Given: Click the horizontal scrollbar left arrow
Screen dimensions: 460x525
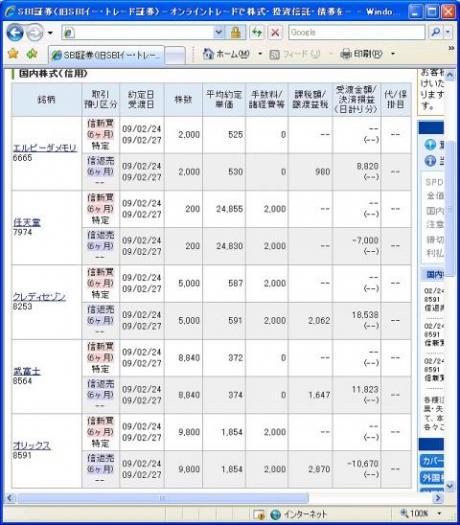Looking at the screenshot, I should (x=10, y=498).
